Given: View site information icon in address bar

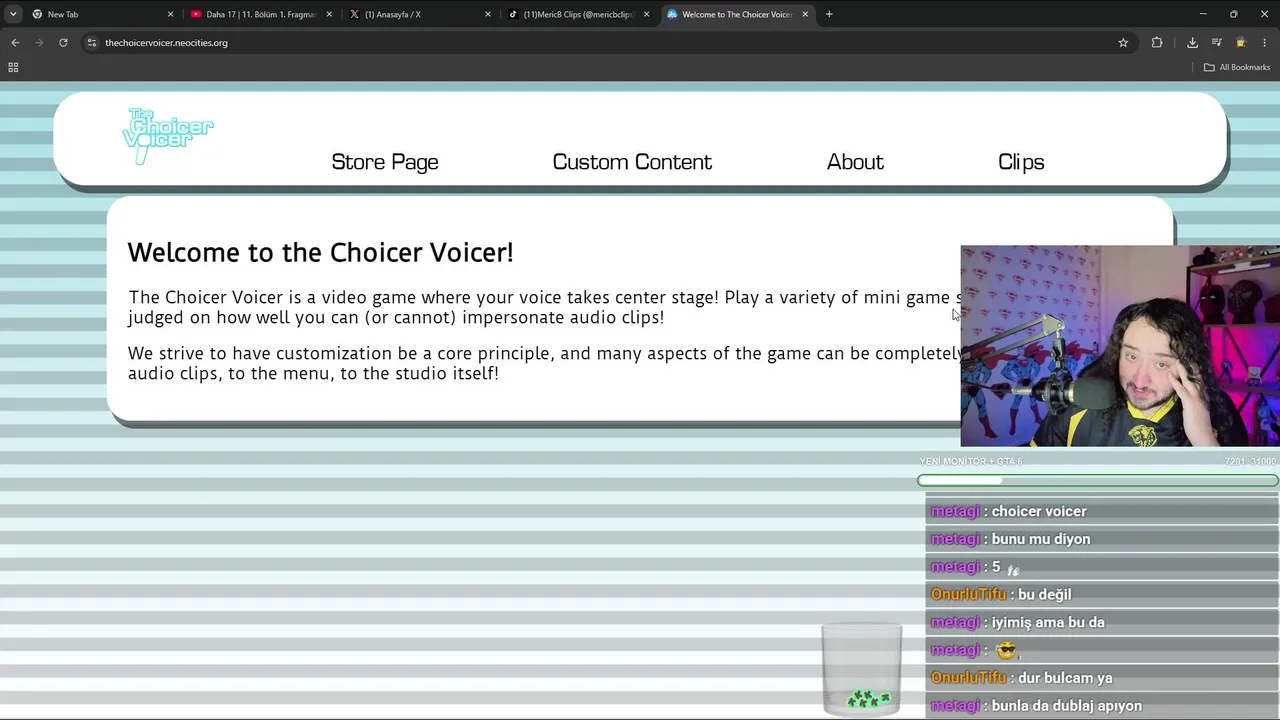Looking at the screenshot, I should pyautogui.click(x=91, y=42).
